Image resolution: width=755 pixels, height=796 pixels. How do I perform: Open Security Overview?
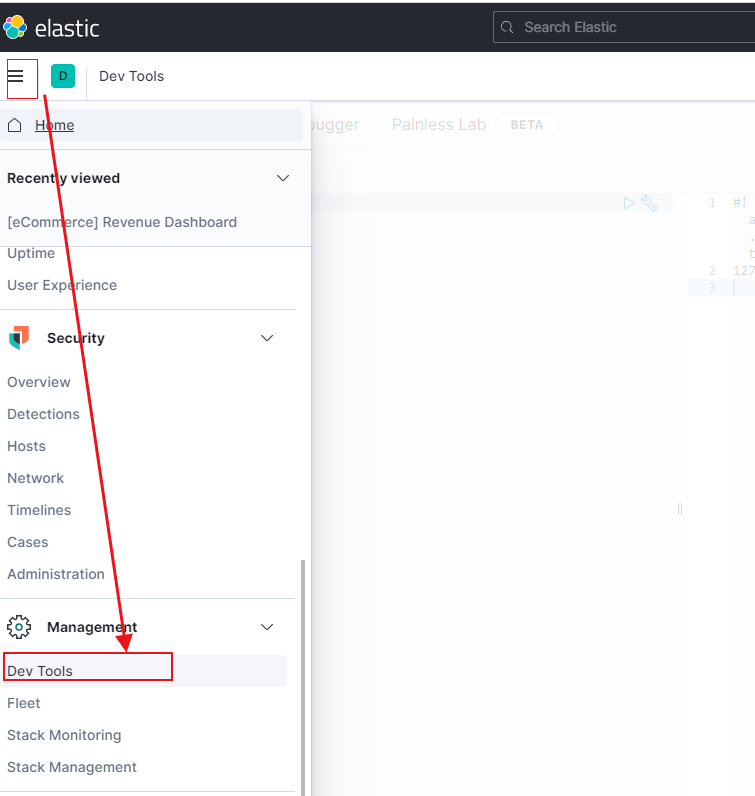tap(39, 382)
